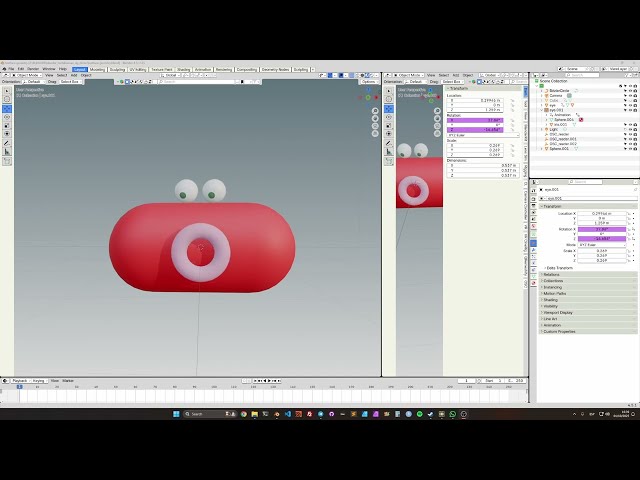Select the Rotate tool in the second viewport
640x480 pixels.
[389, 117]
